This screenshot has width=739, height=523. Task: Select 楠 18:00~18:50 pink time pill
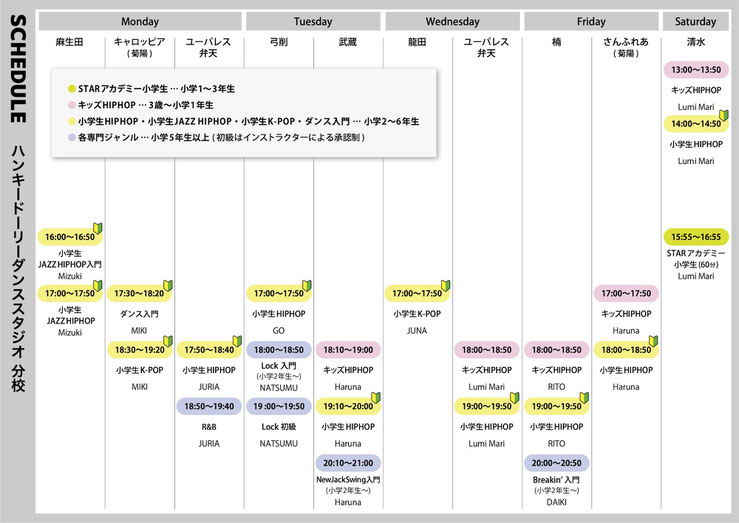coord(557,350)
